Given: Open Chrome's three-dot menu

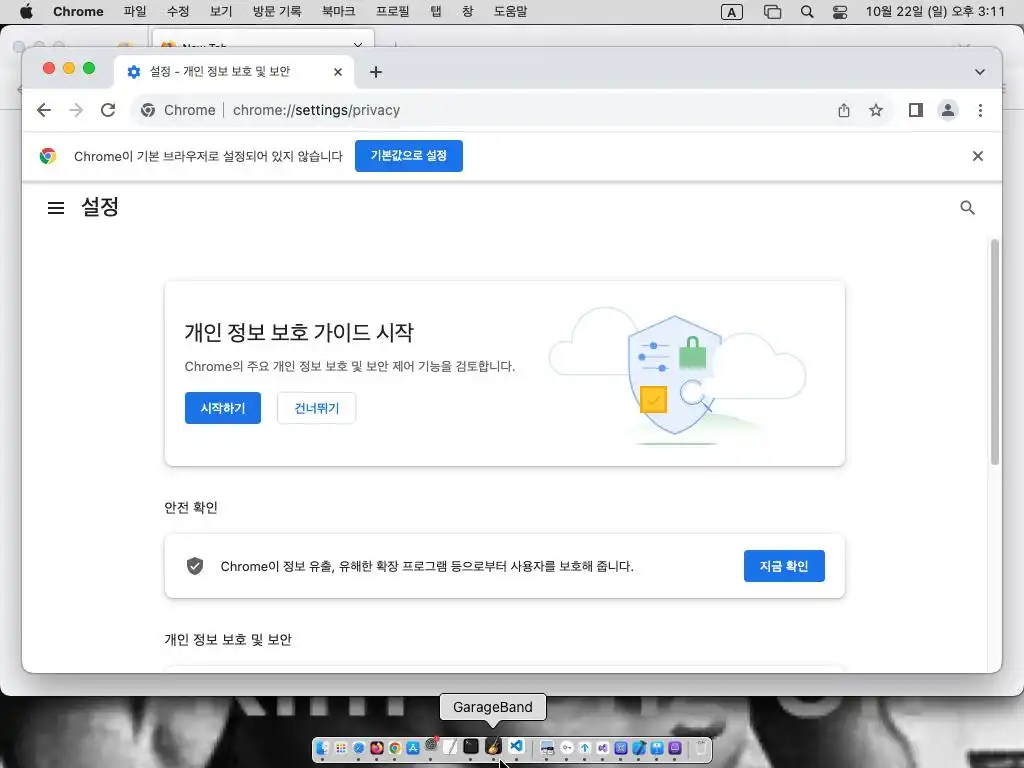Looking at the screenshot, I should coord(980,110).
